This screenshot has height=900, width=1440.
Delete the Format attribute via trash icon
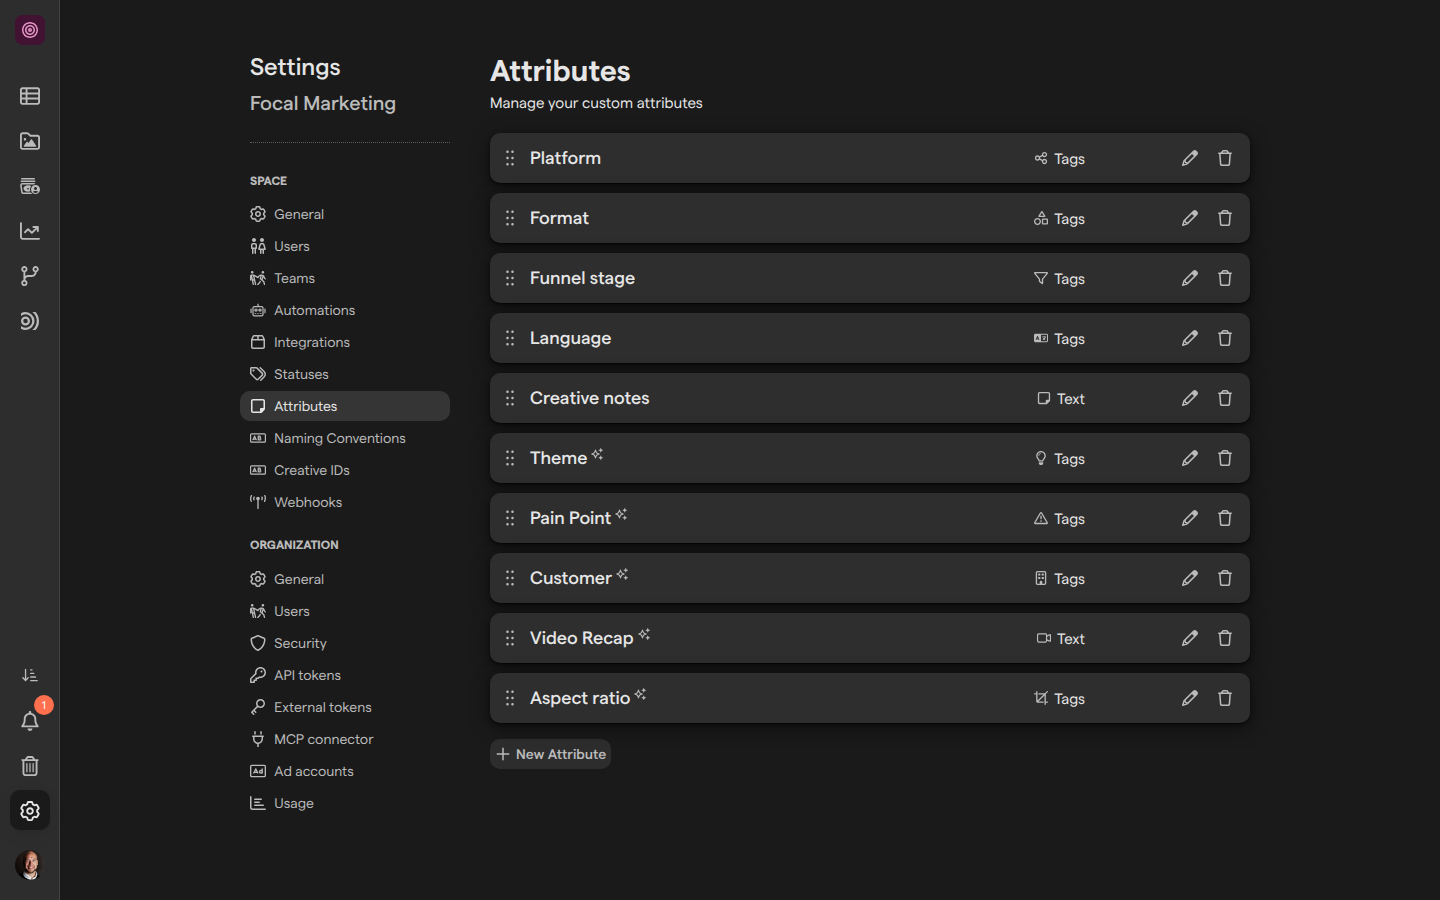[x=1224, y=218]
